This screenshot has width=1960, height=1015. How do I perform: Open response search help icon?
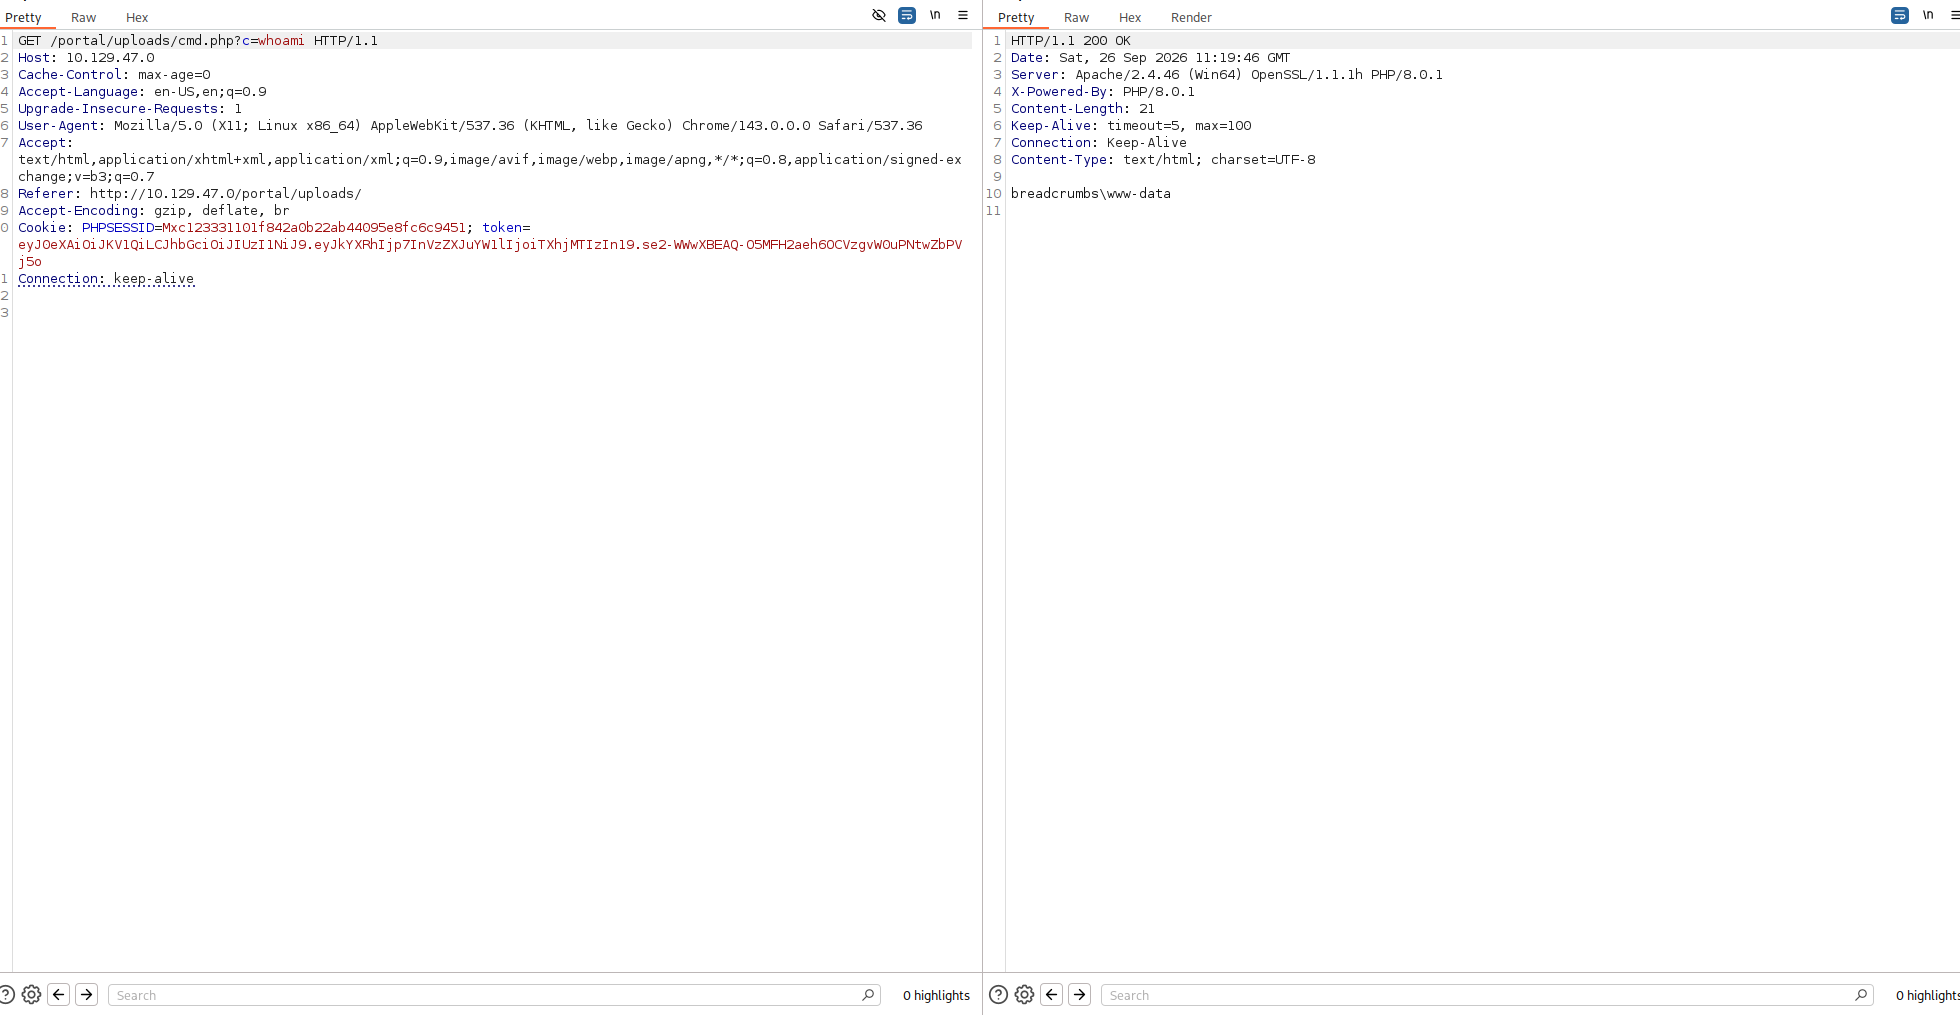(998, 994)
